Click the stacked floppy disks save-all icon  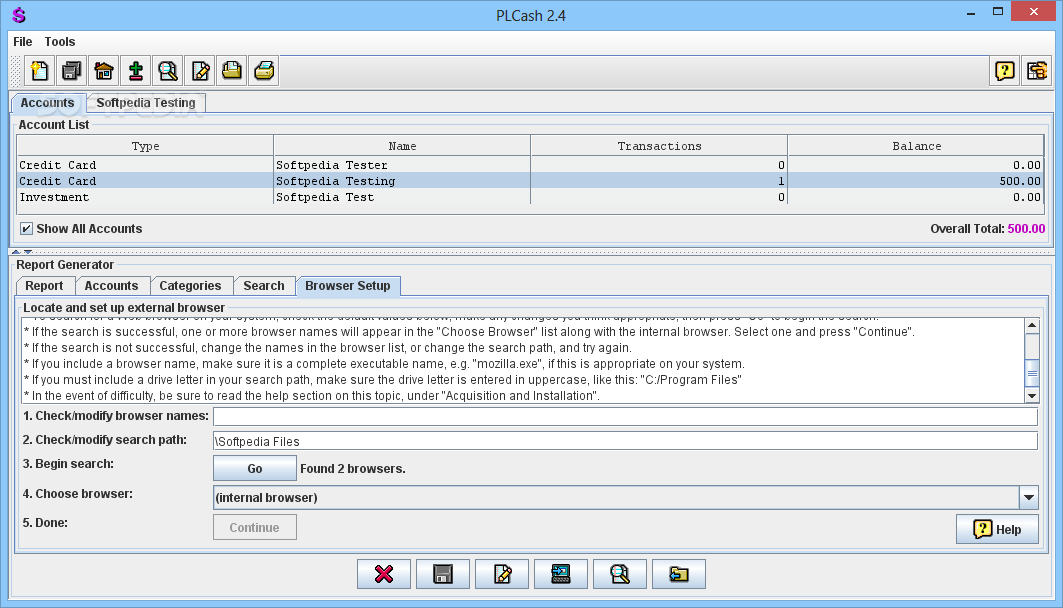(x=71, y=70)
